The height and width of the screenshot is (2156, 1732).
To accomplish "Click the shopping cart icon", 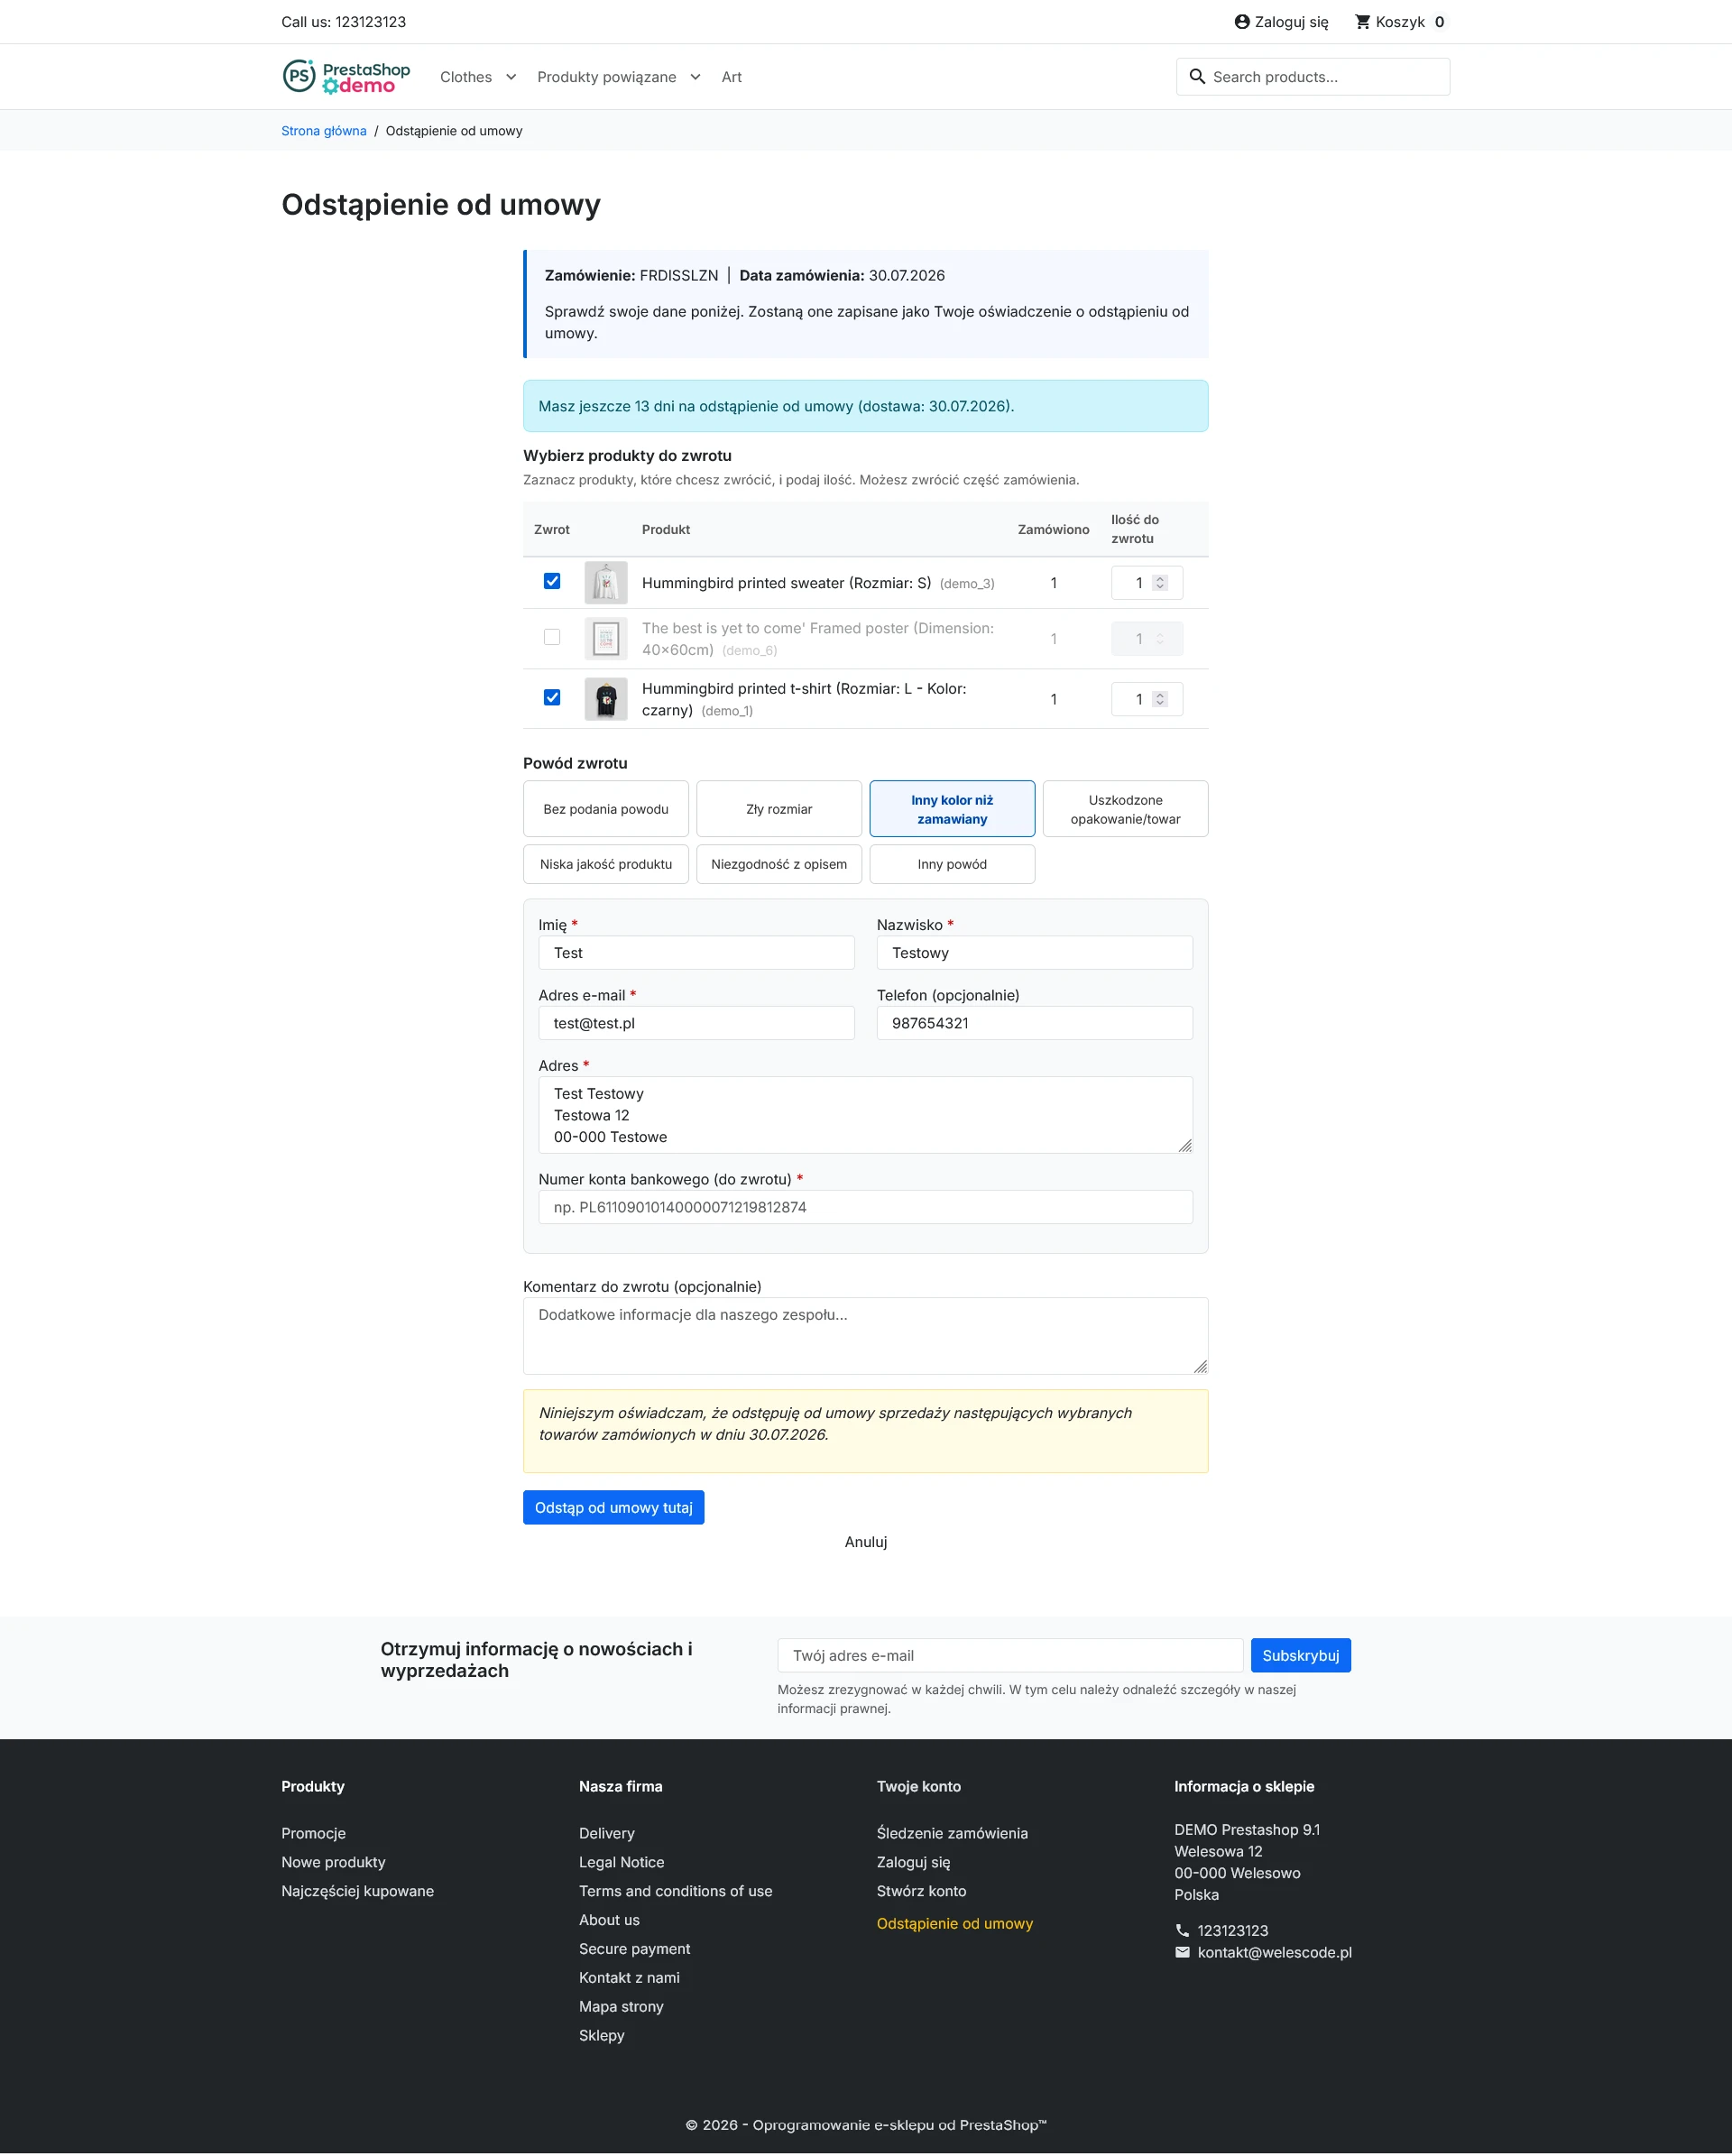I will pyautogui.click(x=1362, y=22).
